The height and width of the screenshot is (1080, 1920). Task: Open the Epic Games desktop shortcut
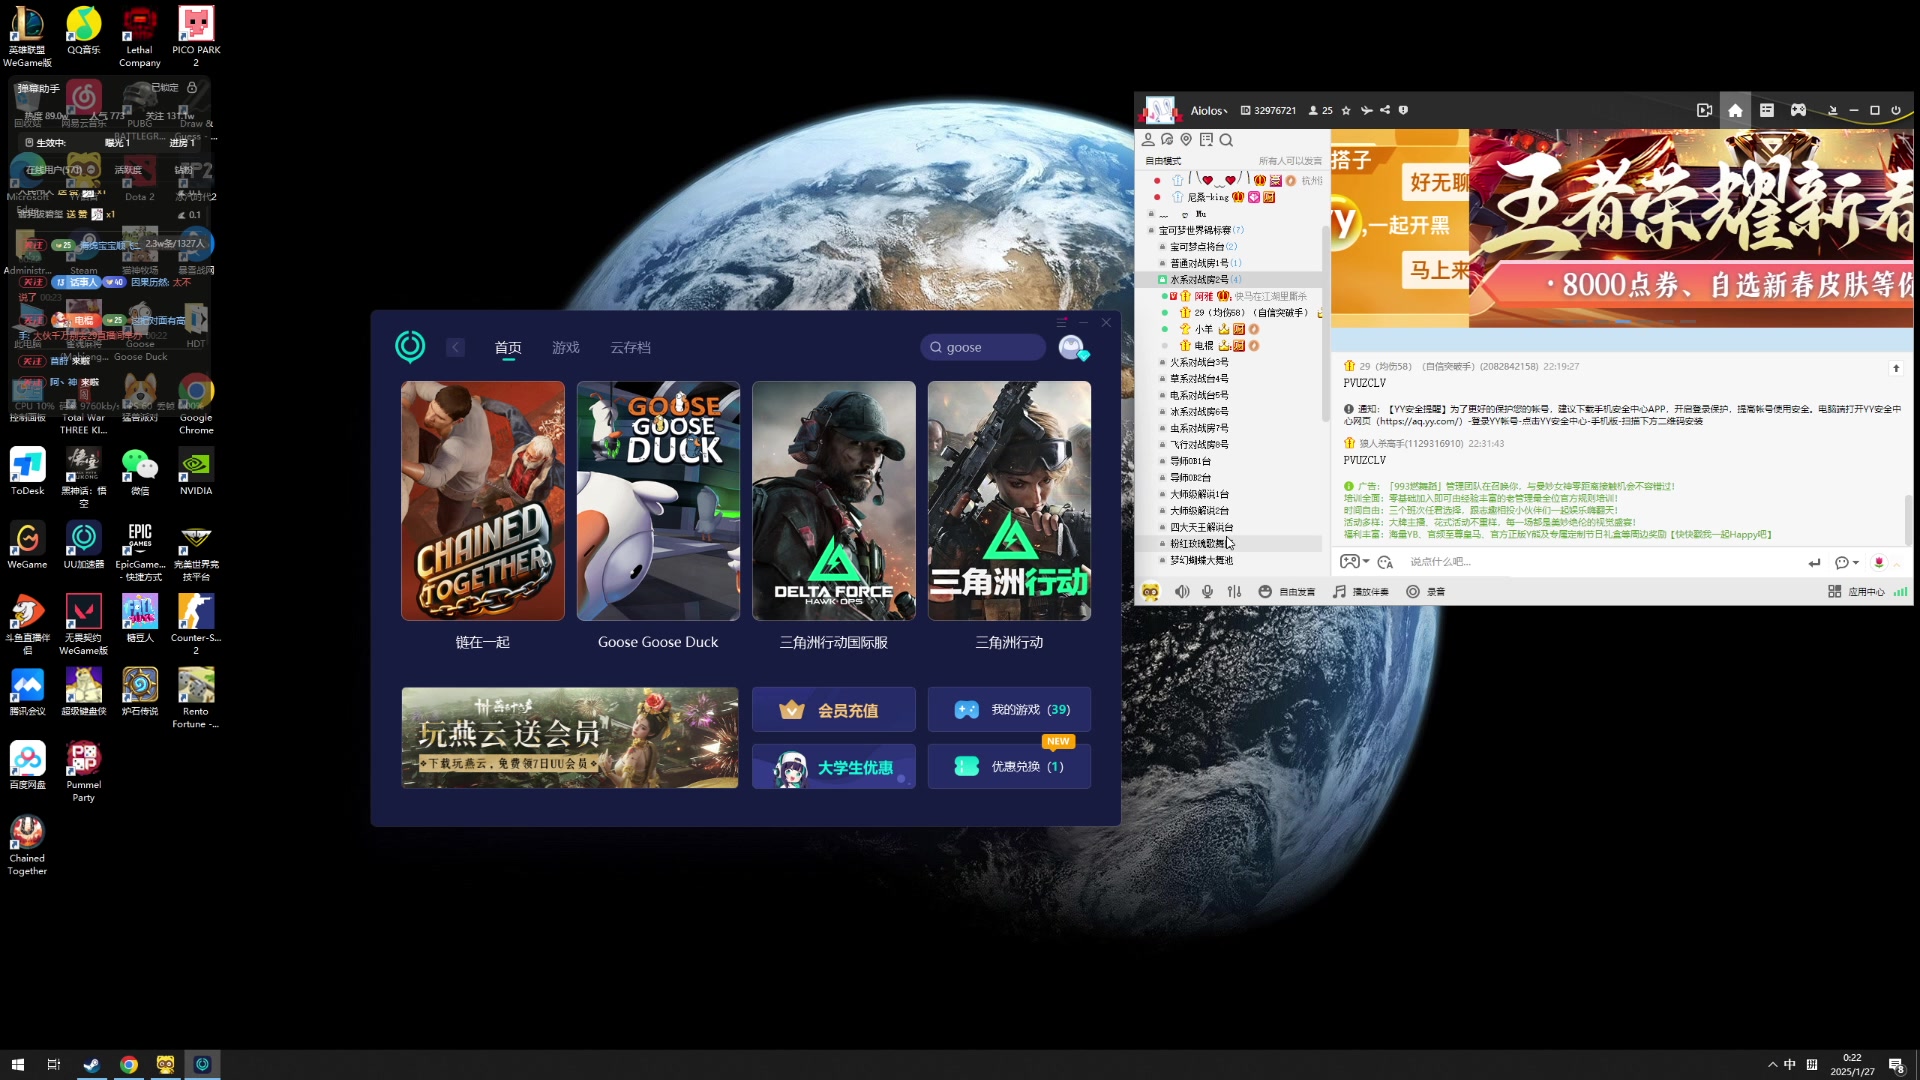(x=140, y=551)
